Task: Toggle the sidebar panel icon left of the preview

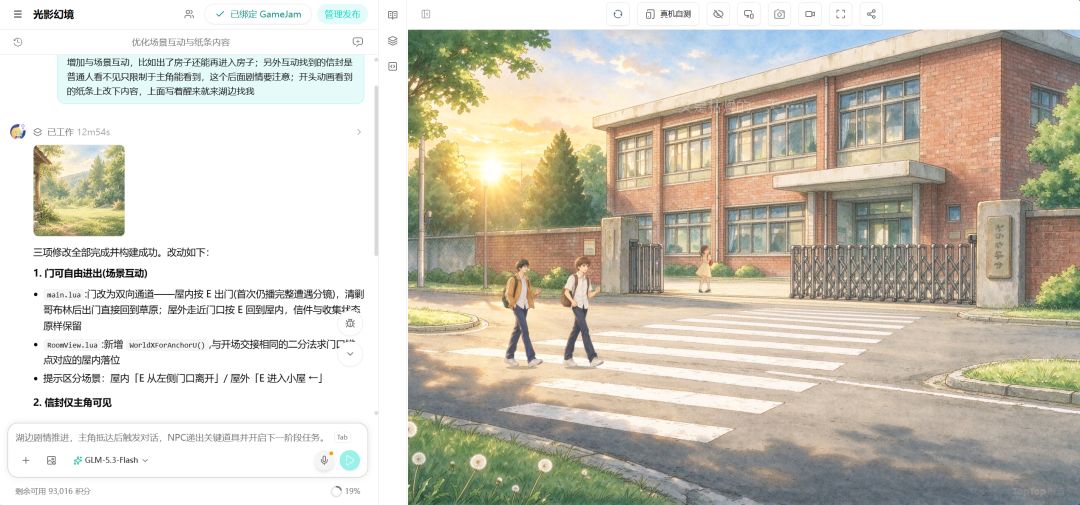Action: [426, 14]
